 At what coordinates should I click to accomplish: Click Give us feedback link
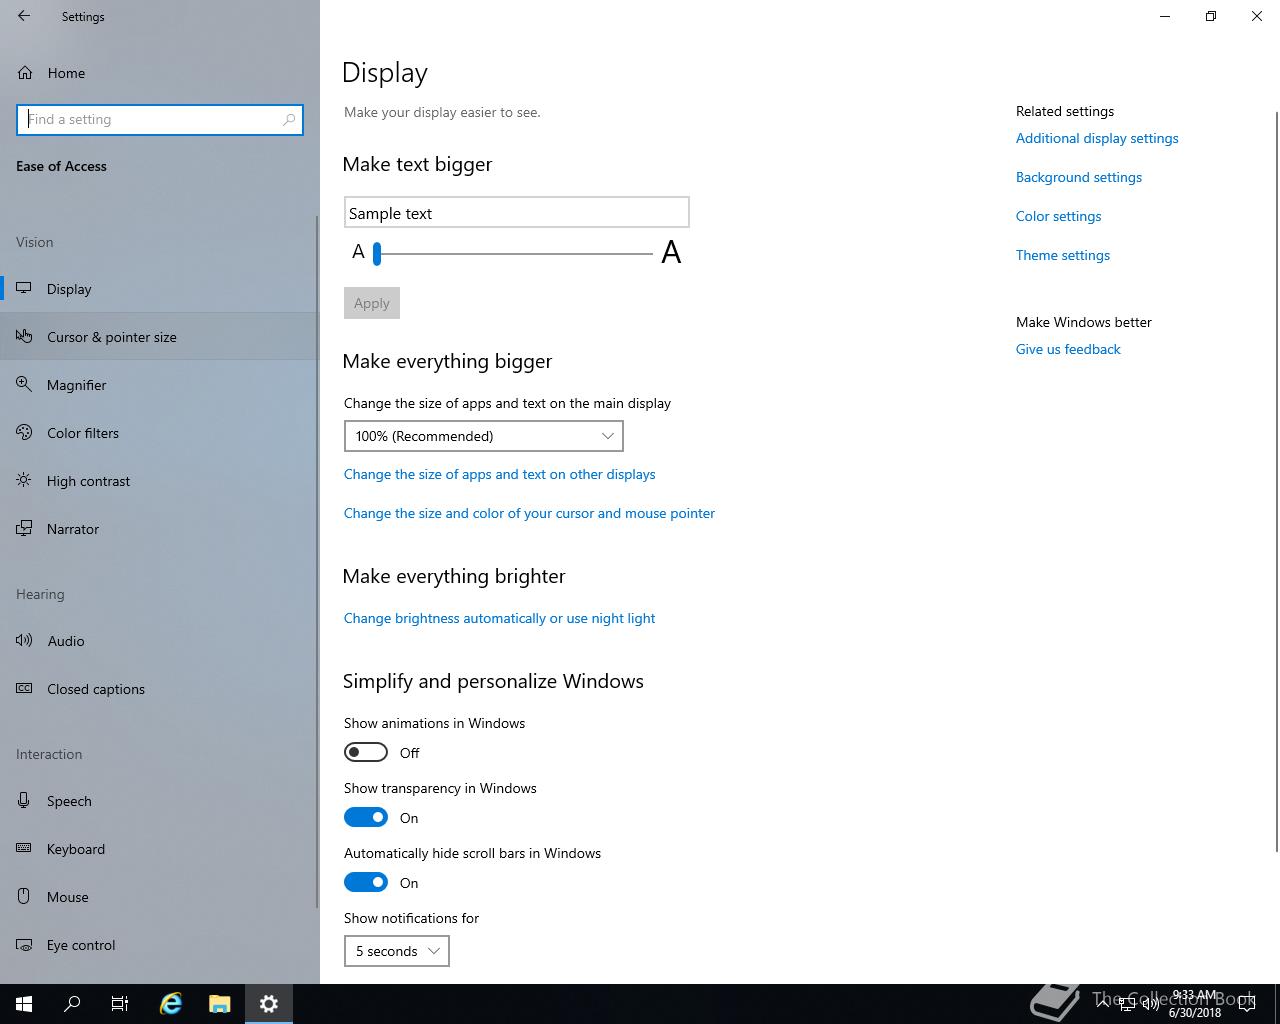pyautogui.click(x=1068, y=349)
